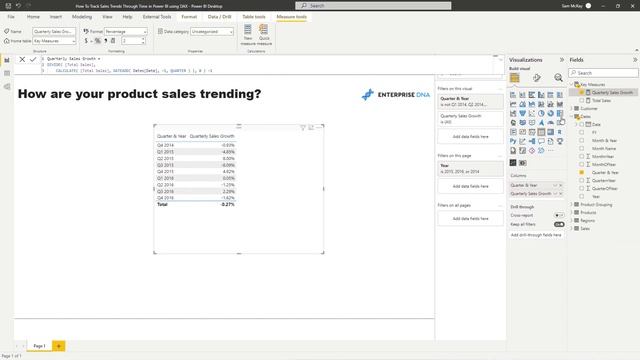Open Focus mode on the table visual
This screenshot has height=360, width=640.
point(311,128)
